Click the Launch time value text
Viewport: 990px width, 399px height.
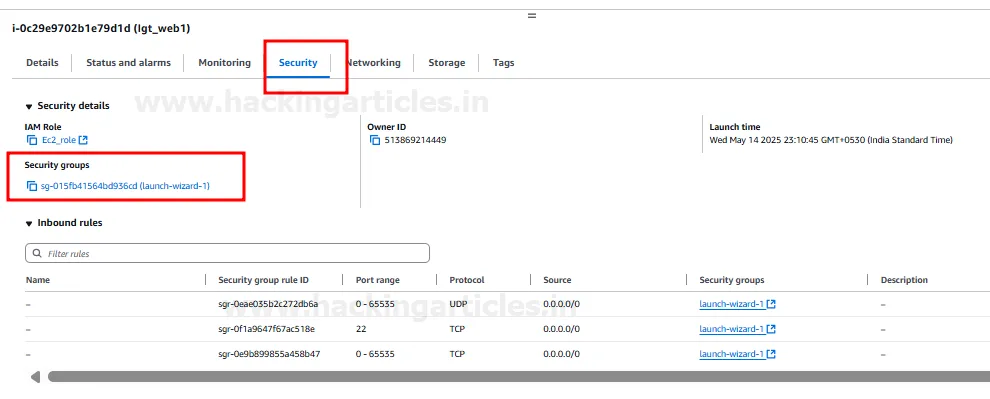[x=831, y=140]
